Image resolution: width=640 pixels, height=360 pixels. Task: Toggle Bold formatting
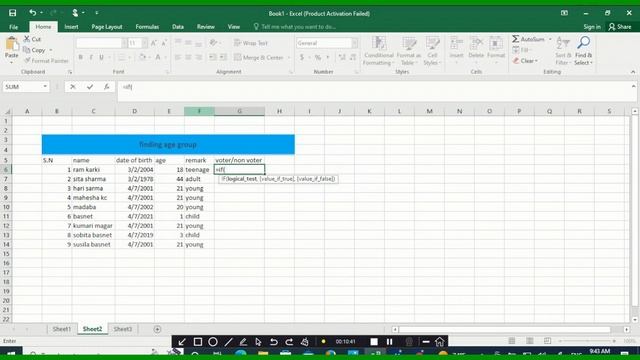81,57
